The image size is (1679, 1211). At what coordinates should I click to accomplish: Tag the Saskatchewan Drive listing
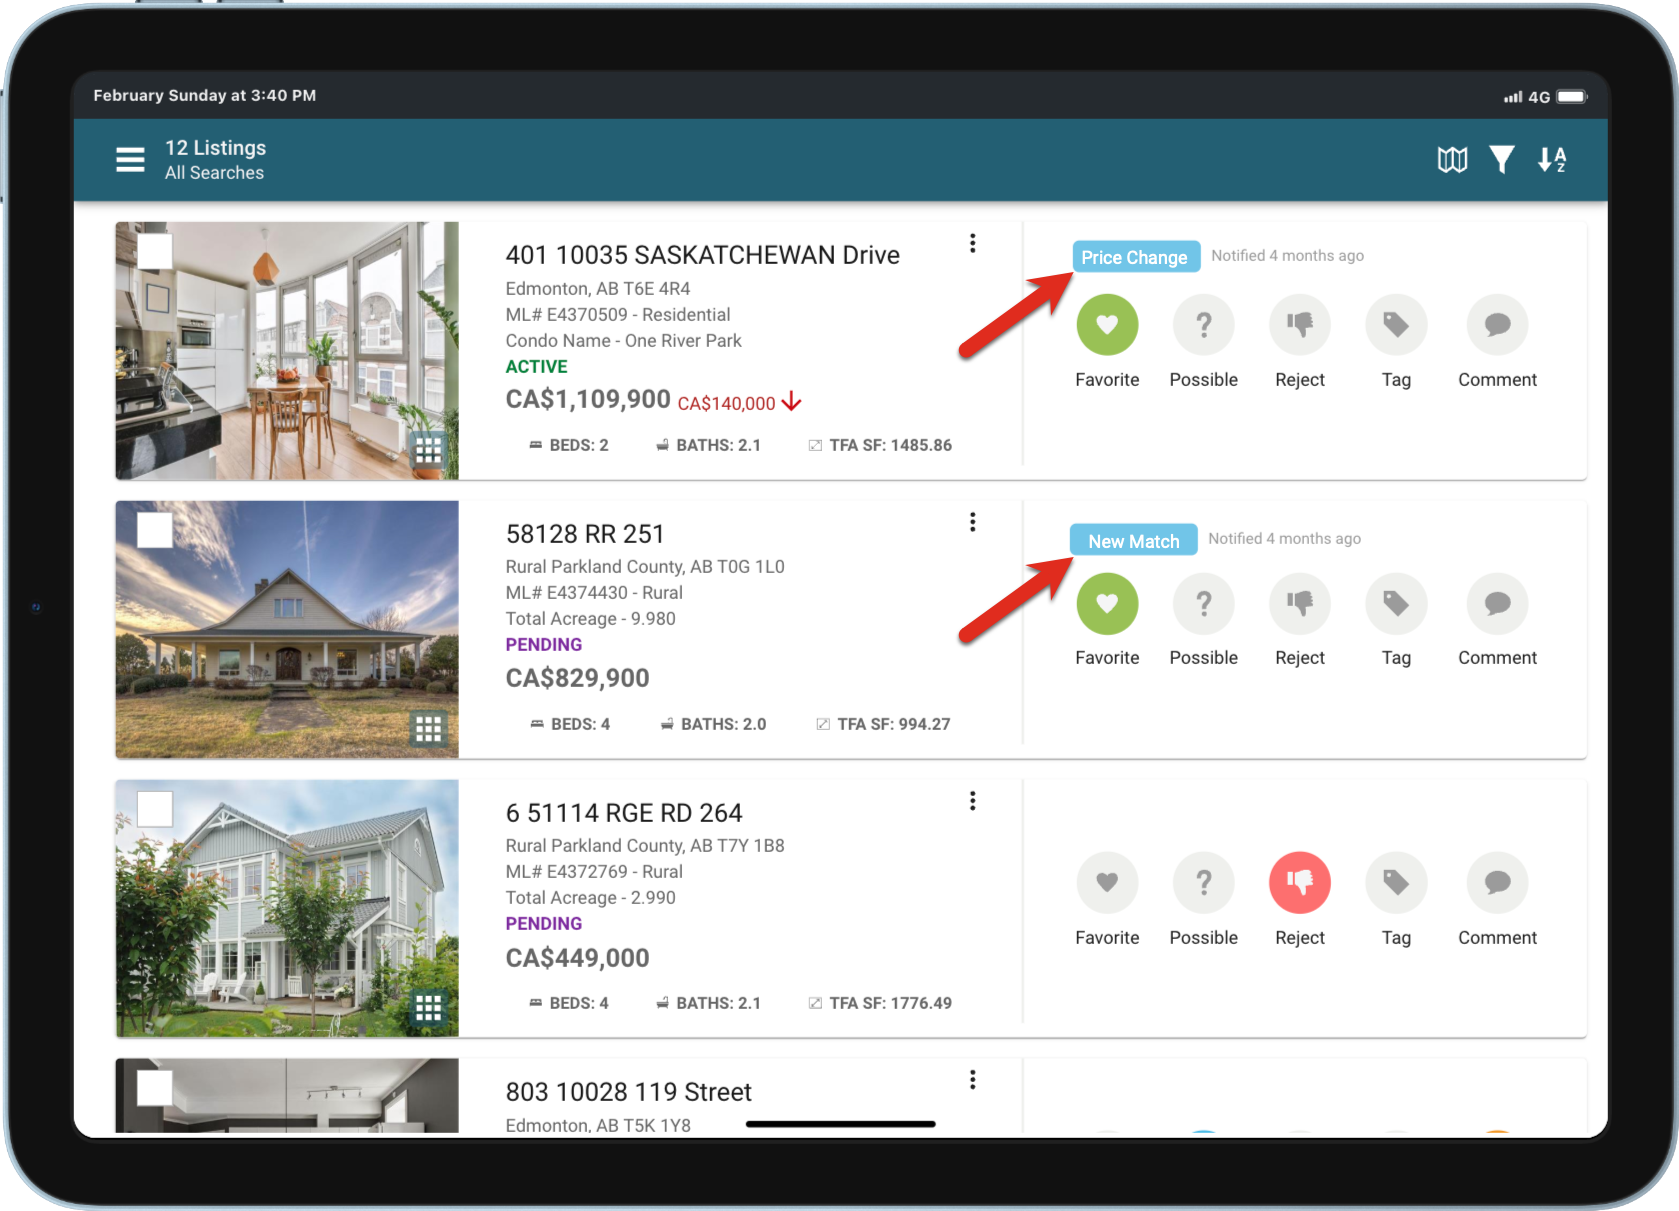click(1396, 325)
